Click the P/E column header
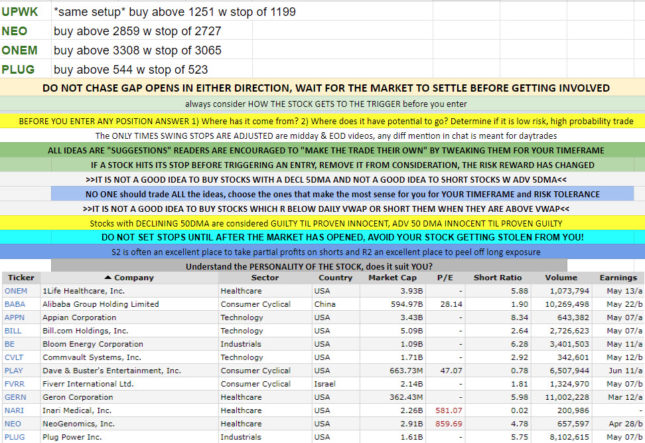 (426, 276)
